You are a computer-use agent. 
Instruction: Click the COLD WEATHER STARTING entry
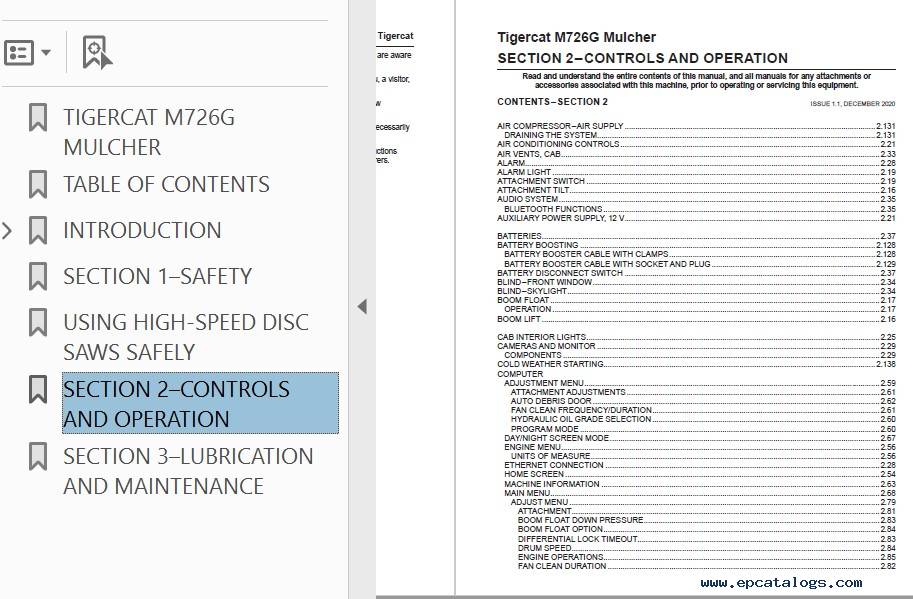coord(696,364)
